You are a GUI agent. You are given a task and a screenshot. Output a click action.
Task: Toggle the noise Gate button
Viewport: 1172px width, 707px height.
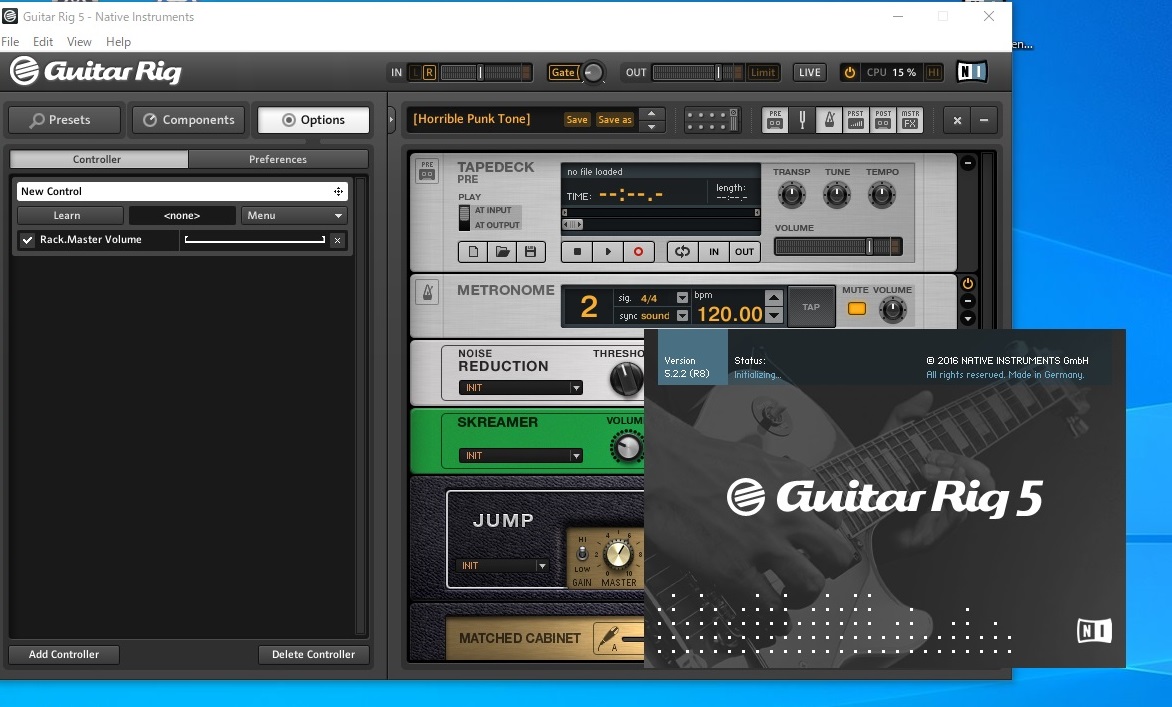563,72
